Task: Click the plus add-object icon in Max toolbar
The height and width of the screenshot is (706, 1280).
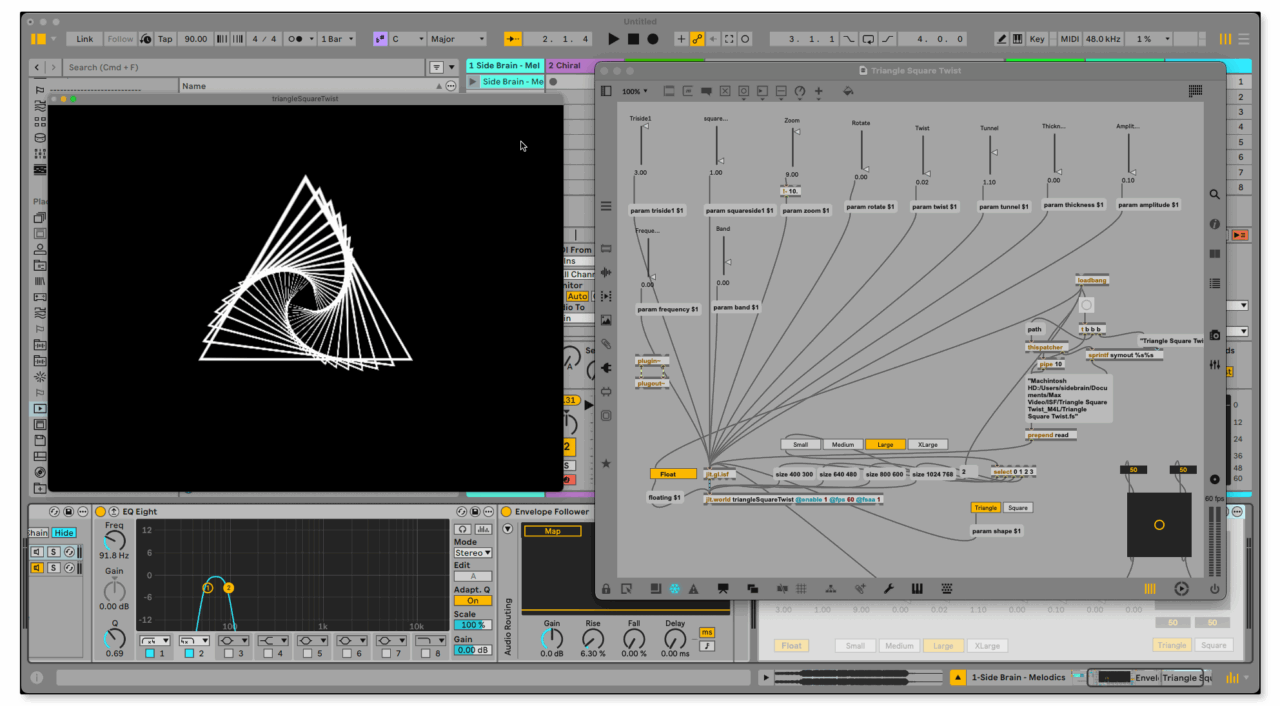Action: tap(818, 91)
